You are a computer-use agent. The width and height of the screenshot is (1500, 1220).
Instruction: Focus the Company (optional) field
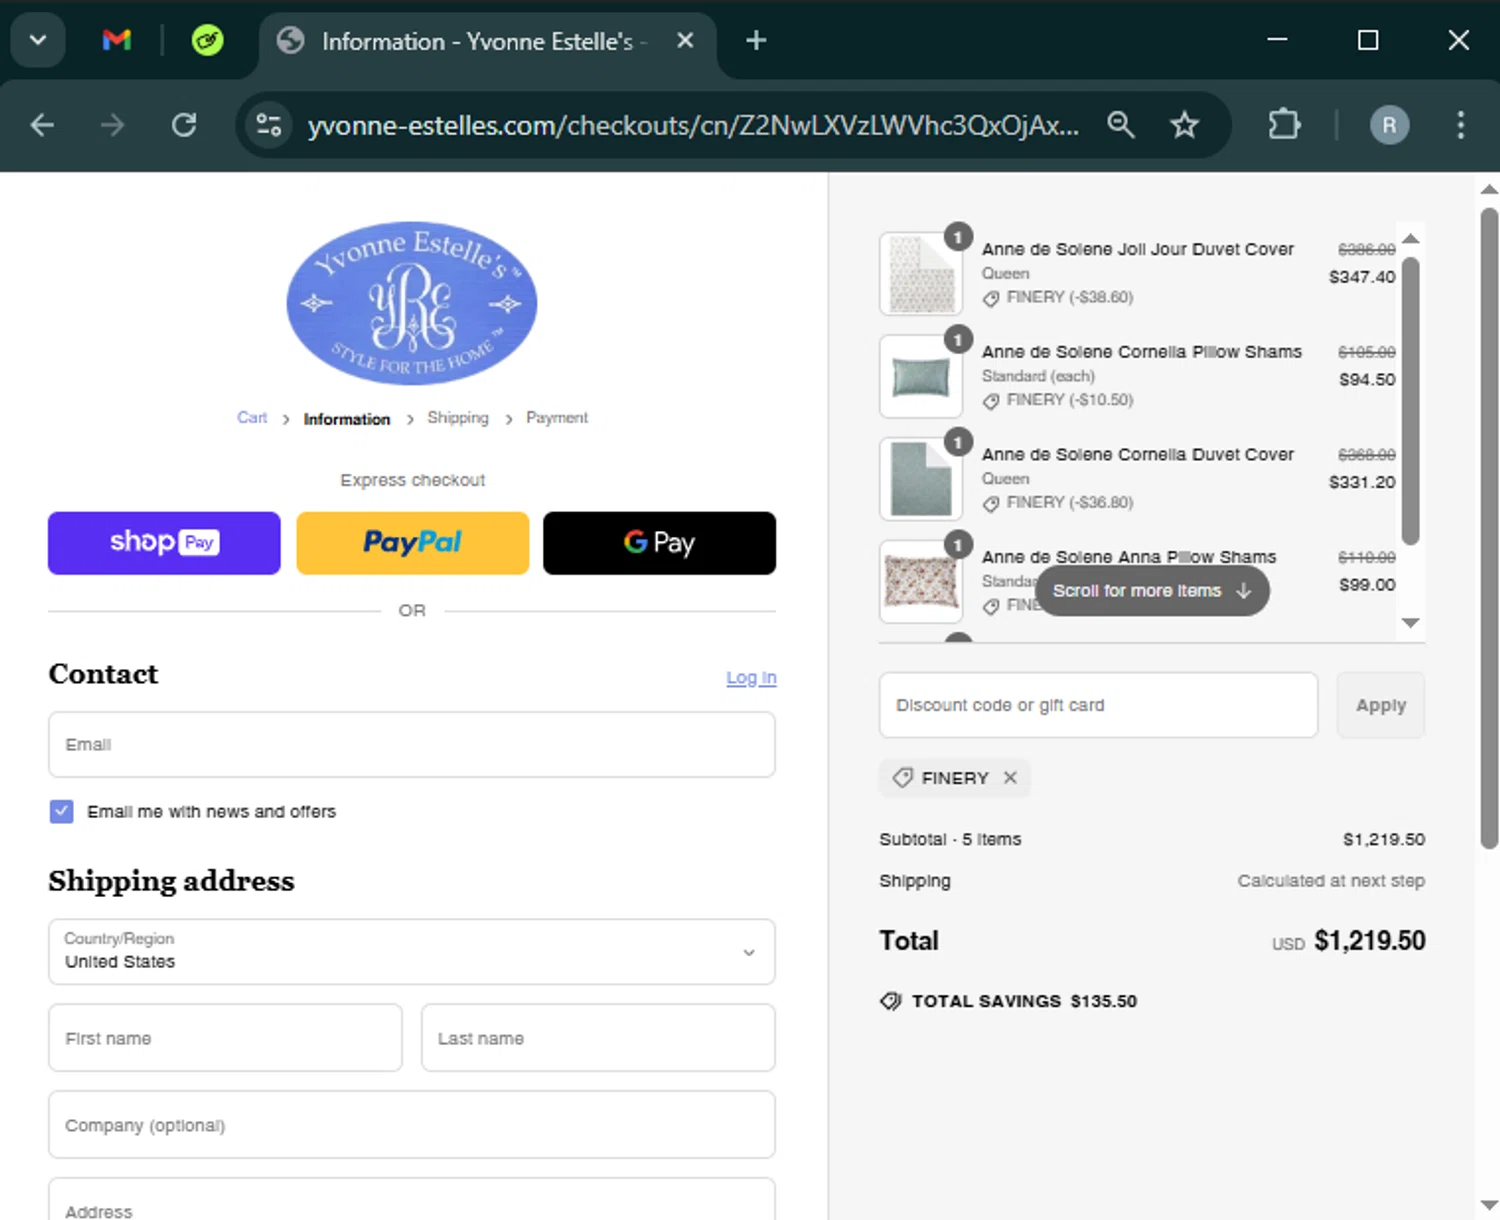click(x=412, y=1125)
